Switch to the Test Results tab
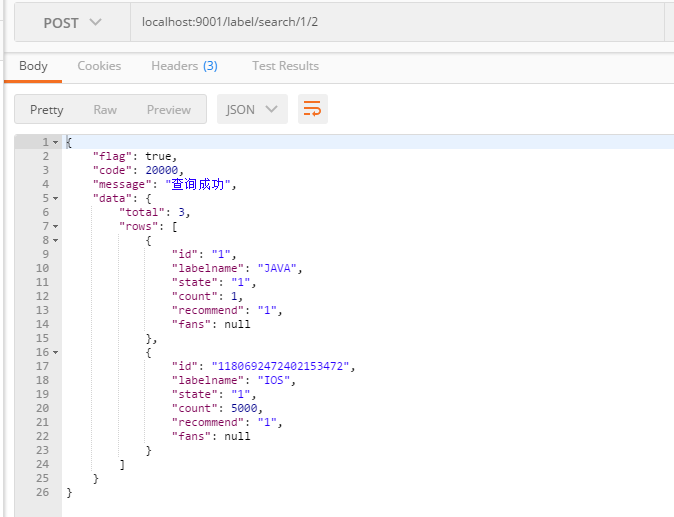Viewport: 674px width, 517px height. pyautogui.click(x=285, y=66)
